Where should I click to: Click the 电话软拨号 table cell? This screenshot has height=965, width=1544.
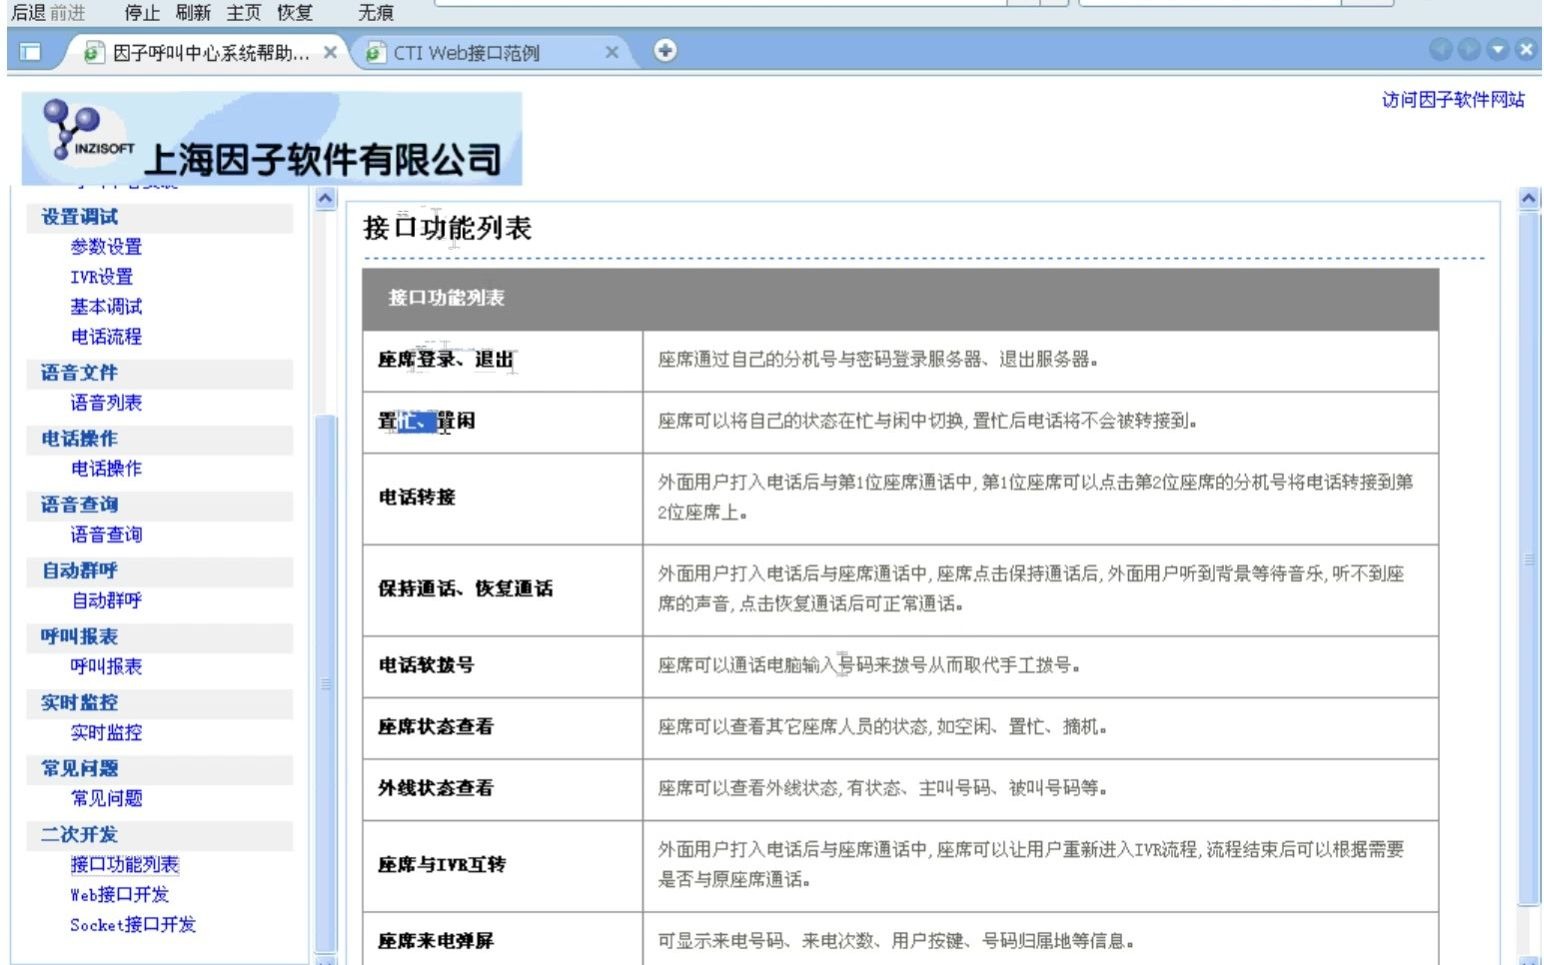click(502, 666)
